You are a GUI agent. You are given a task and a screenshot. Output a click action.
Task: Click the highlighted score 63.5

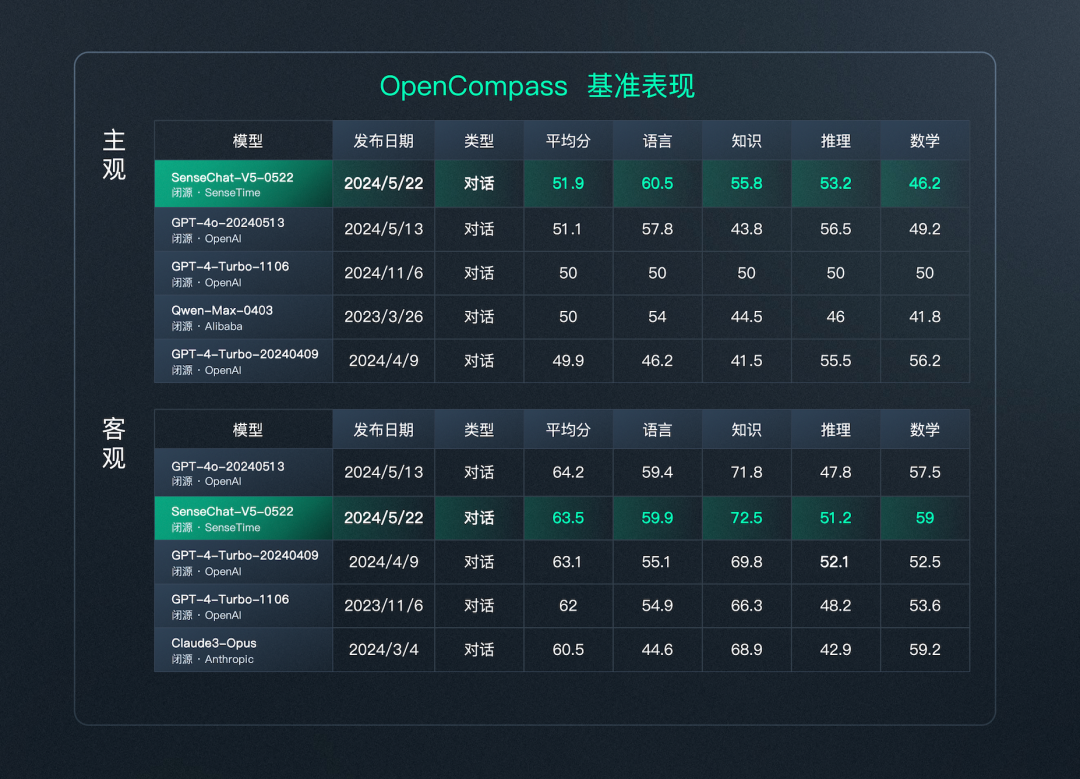click(x=568, y=518)
